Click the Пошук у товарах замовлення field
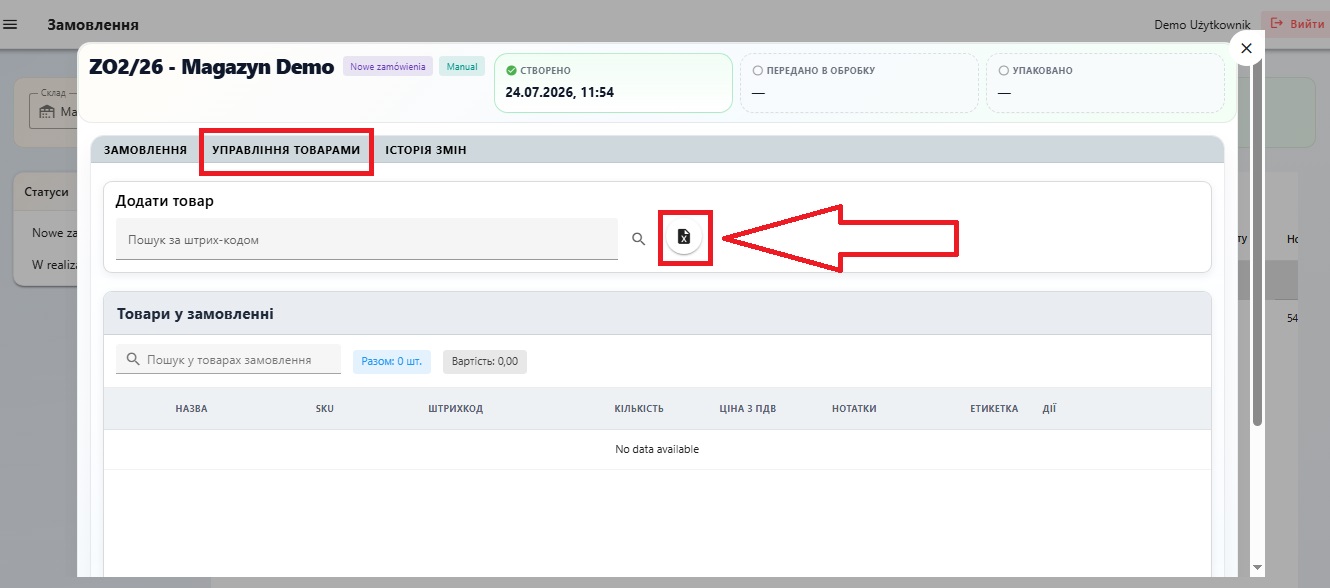Screen dimensions: 1330x588 229,360
